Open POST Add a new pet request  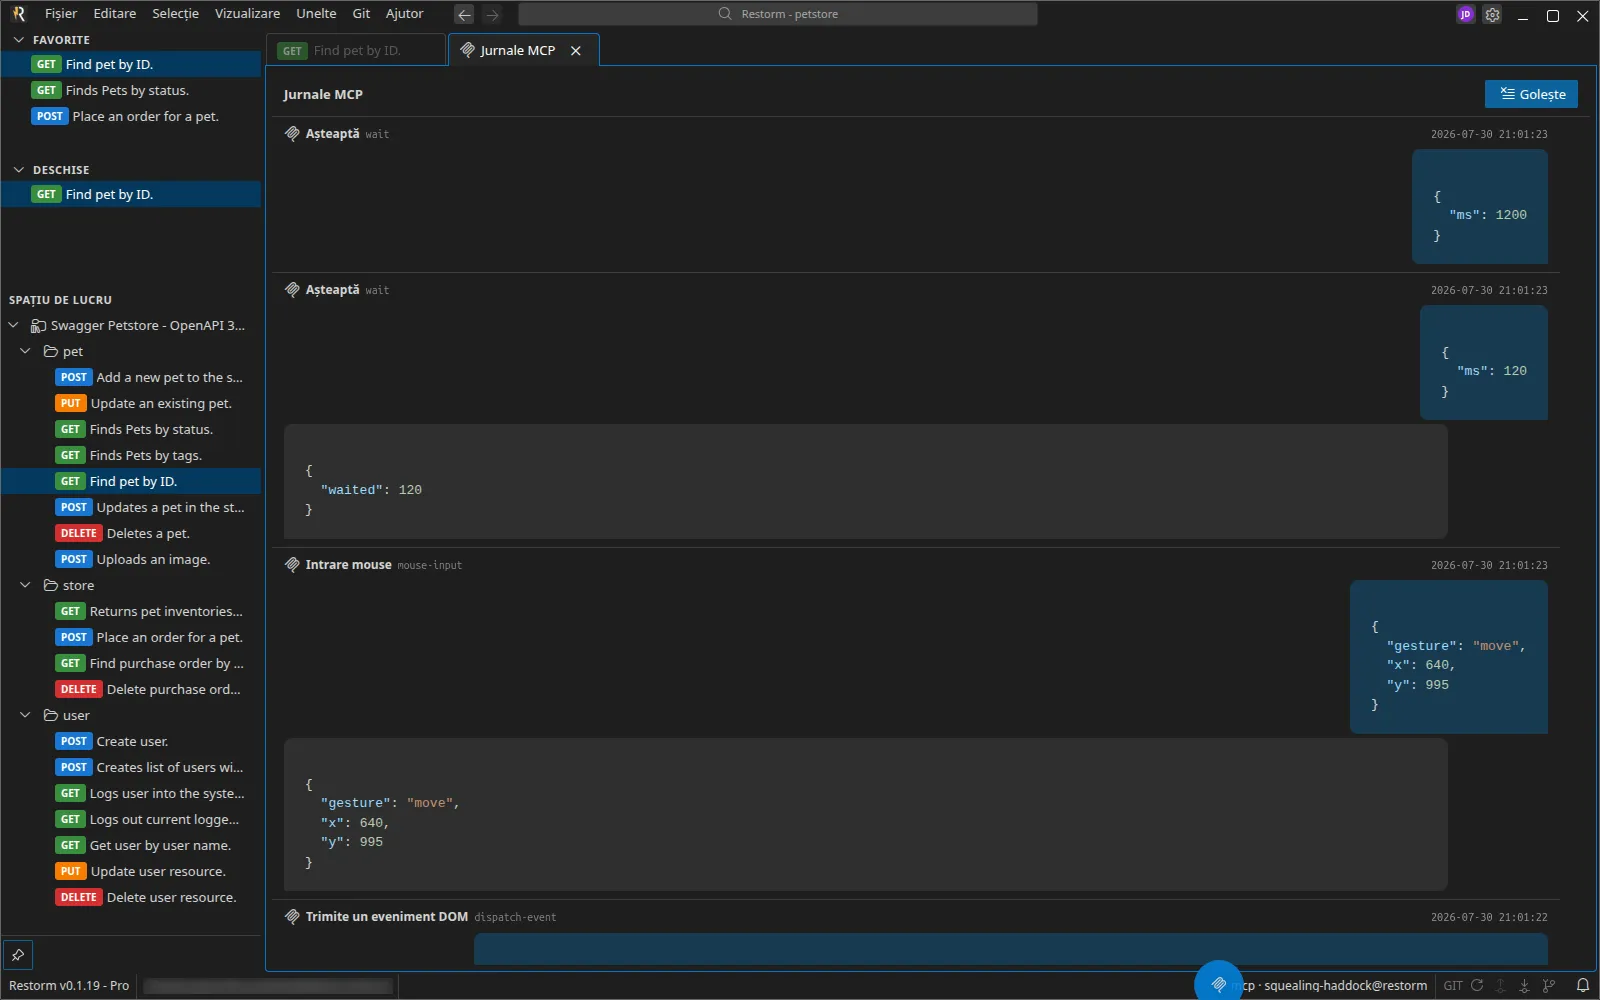(x=131, y=377)
